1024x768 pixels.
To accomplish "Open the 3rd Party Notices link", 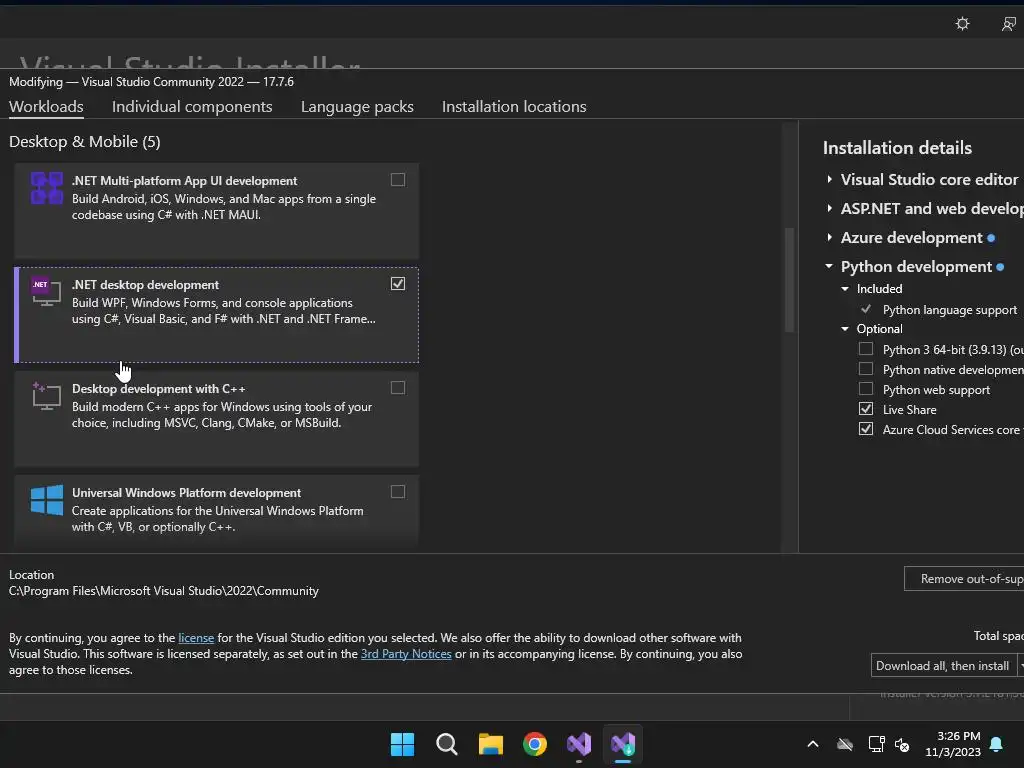I will point(406,654).
